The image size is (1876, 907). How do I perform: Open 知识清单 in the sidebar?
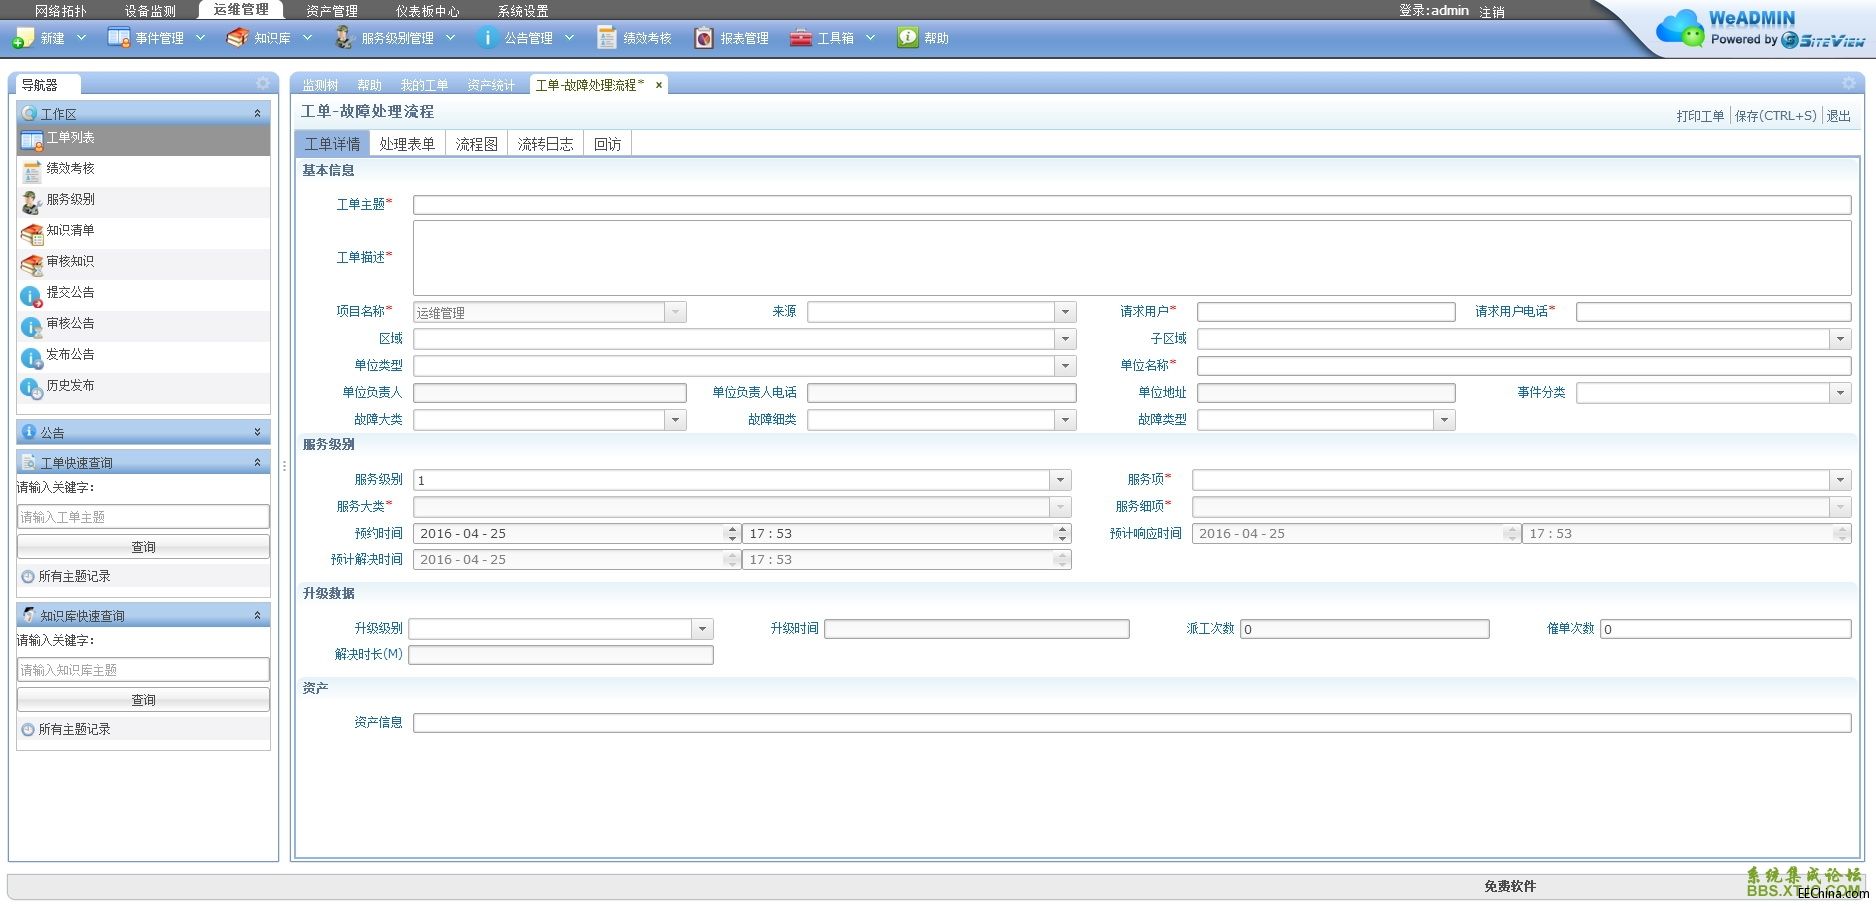[x=70, y=231]
